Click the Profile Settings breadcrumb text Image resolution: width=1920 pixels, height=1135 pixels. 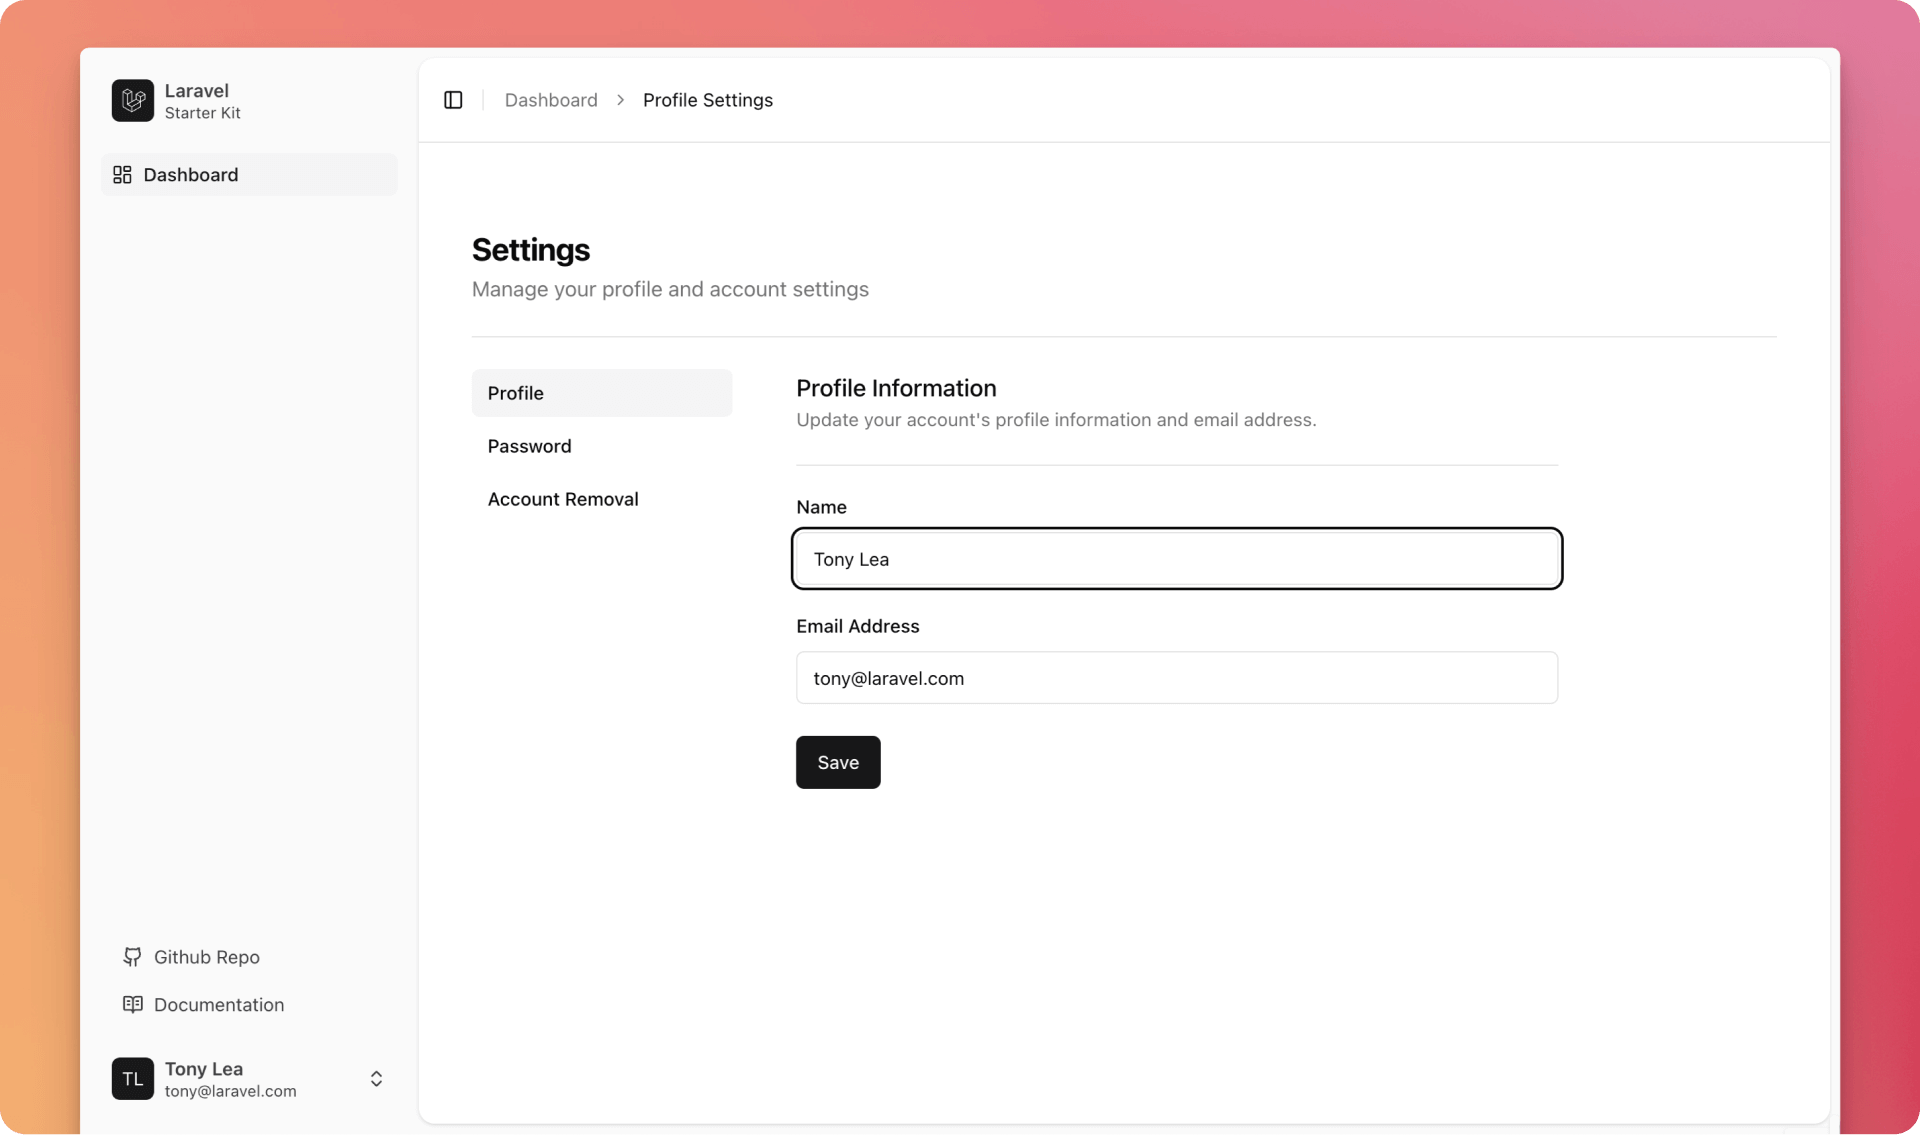pyautogui.click(x=707, y=100)
